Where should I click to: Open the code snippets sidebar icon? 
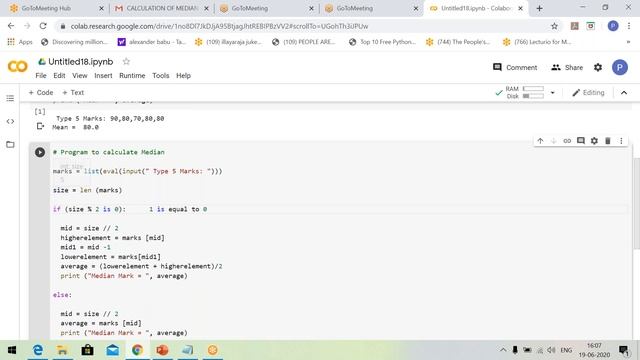[x=10, y=121]
